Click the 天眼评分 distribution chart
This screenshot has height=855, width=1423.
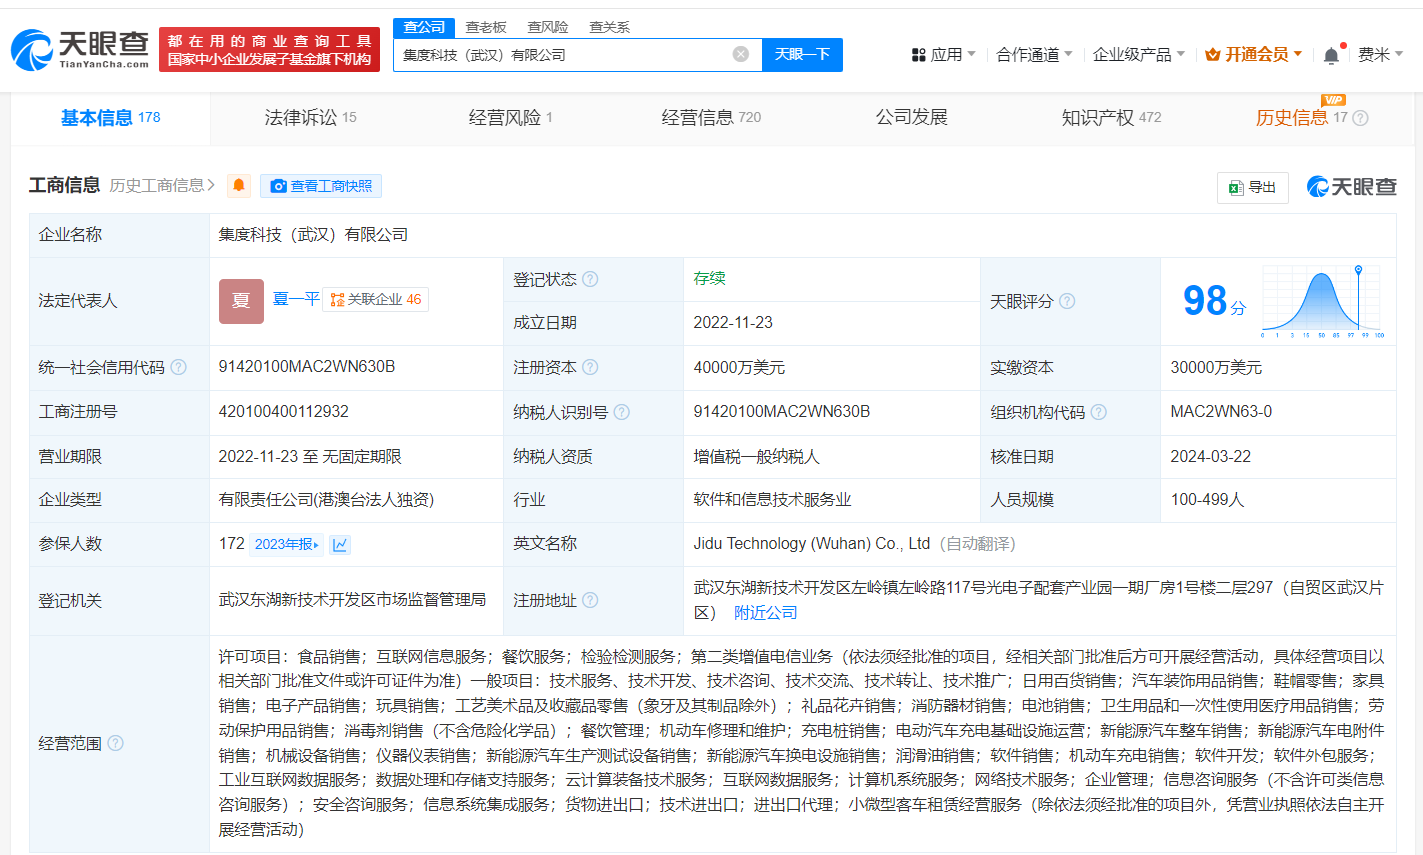click(x=1322, y=301)
